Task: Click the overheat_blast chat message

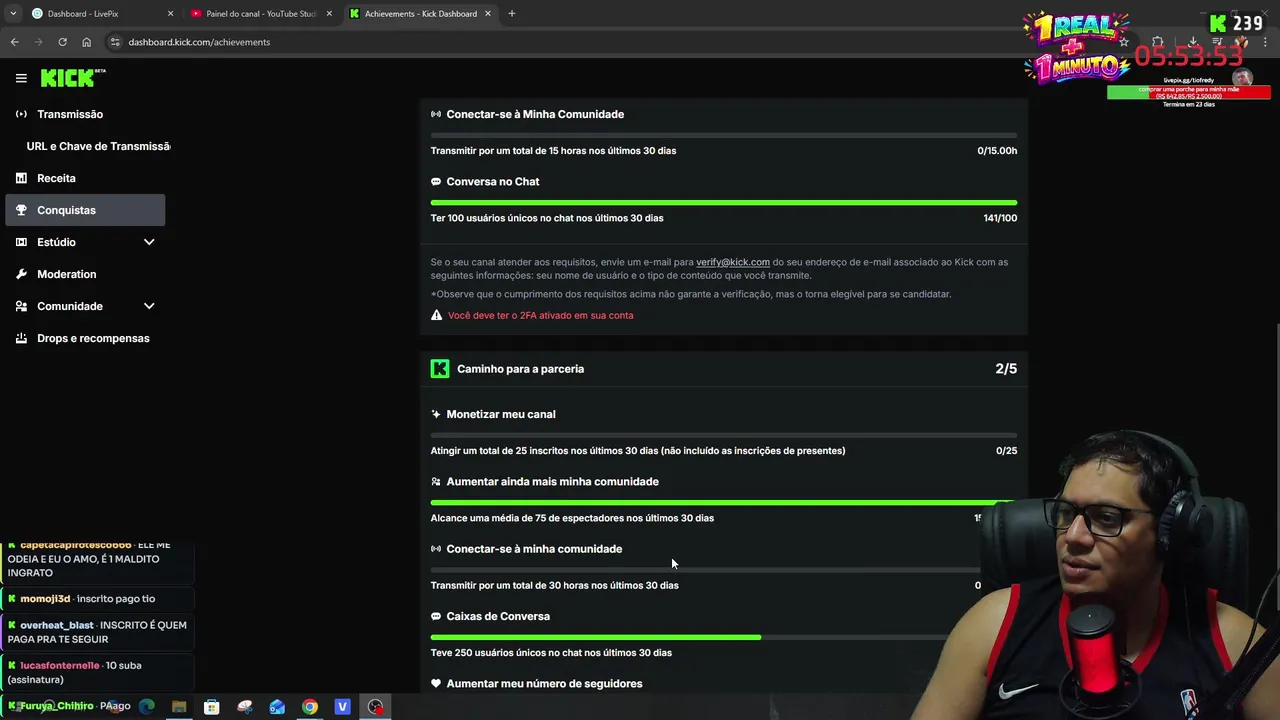Action: click(x=97, y=632)
